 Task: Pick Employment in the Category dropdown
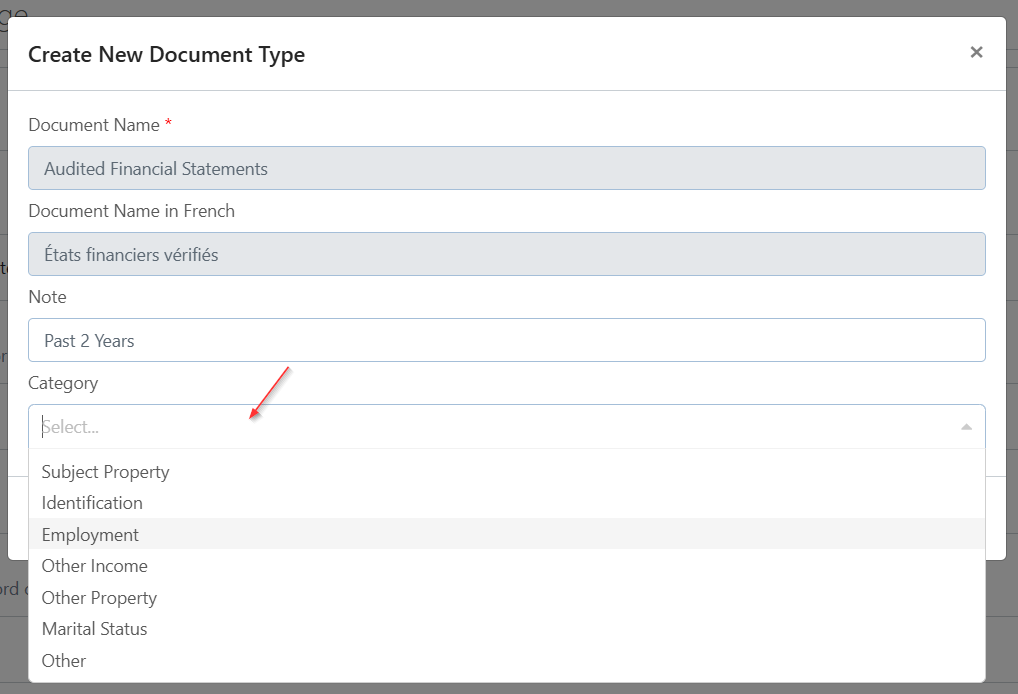[90, 535]
